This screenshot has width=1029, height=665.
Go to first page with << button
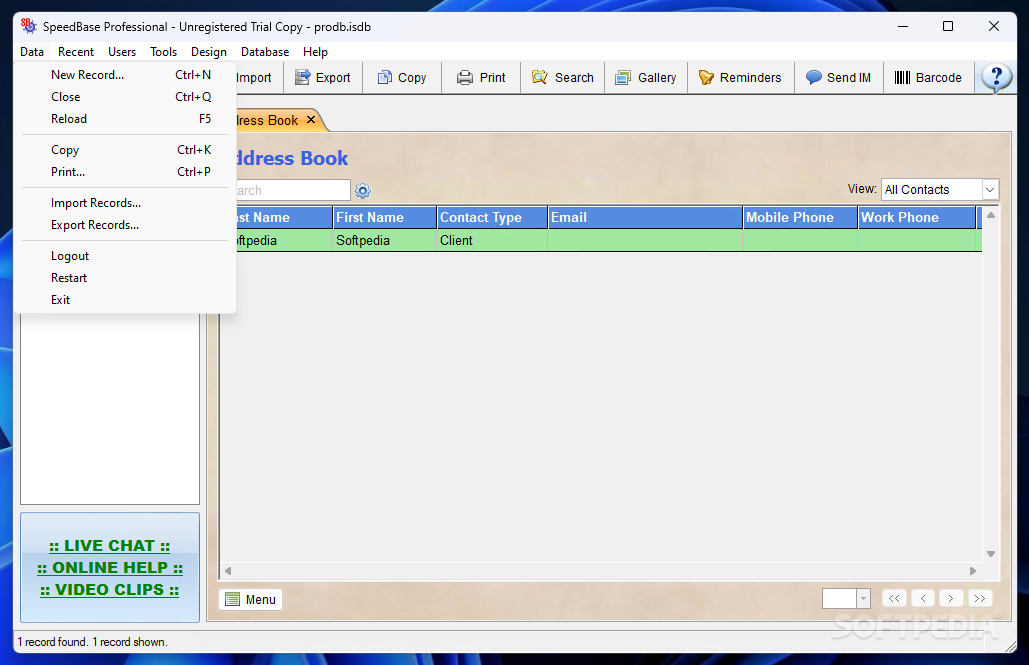pos(894,598)
